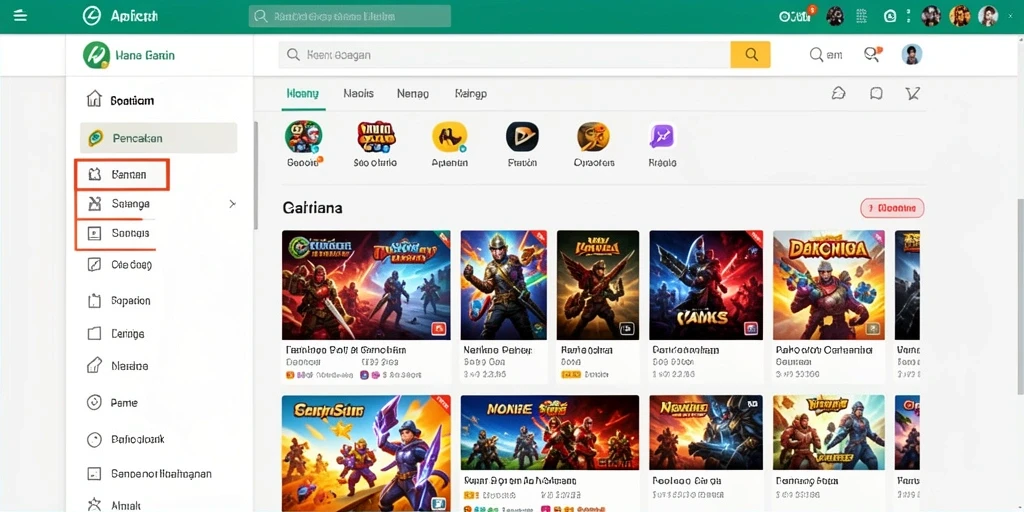Click the red Mooanne button
Viewport: 1024px width, 512px height.
(x=892, y=208)
